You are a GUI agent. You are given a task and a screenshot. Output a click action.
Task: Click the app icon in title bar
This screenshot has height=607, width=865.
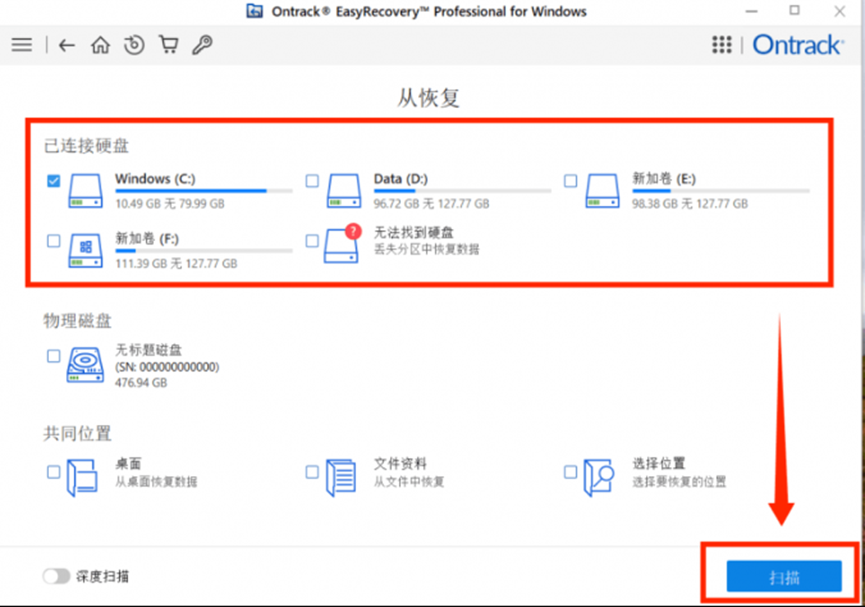[x=254, y=11]
